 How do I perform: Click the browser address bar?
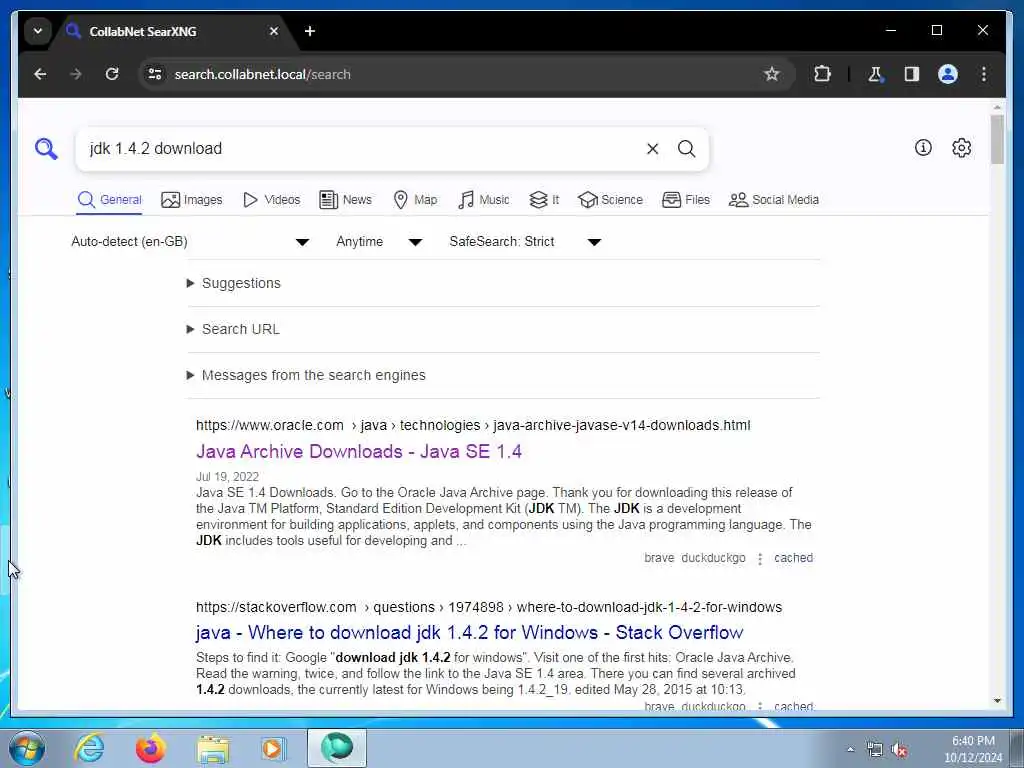point(457,74)
